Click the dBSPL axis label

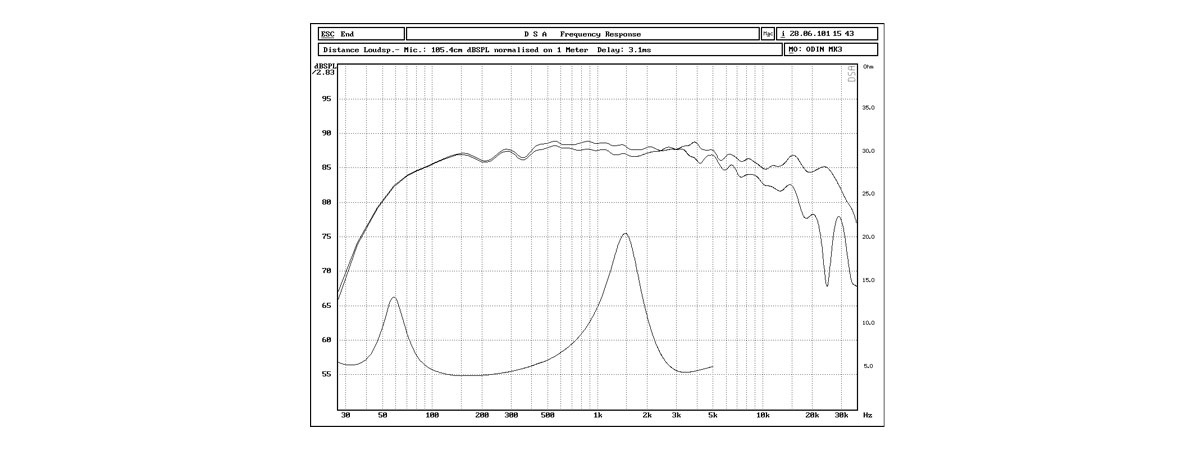325,69
